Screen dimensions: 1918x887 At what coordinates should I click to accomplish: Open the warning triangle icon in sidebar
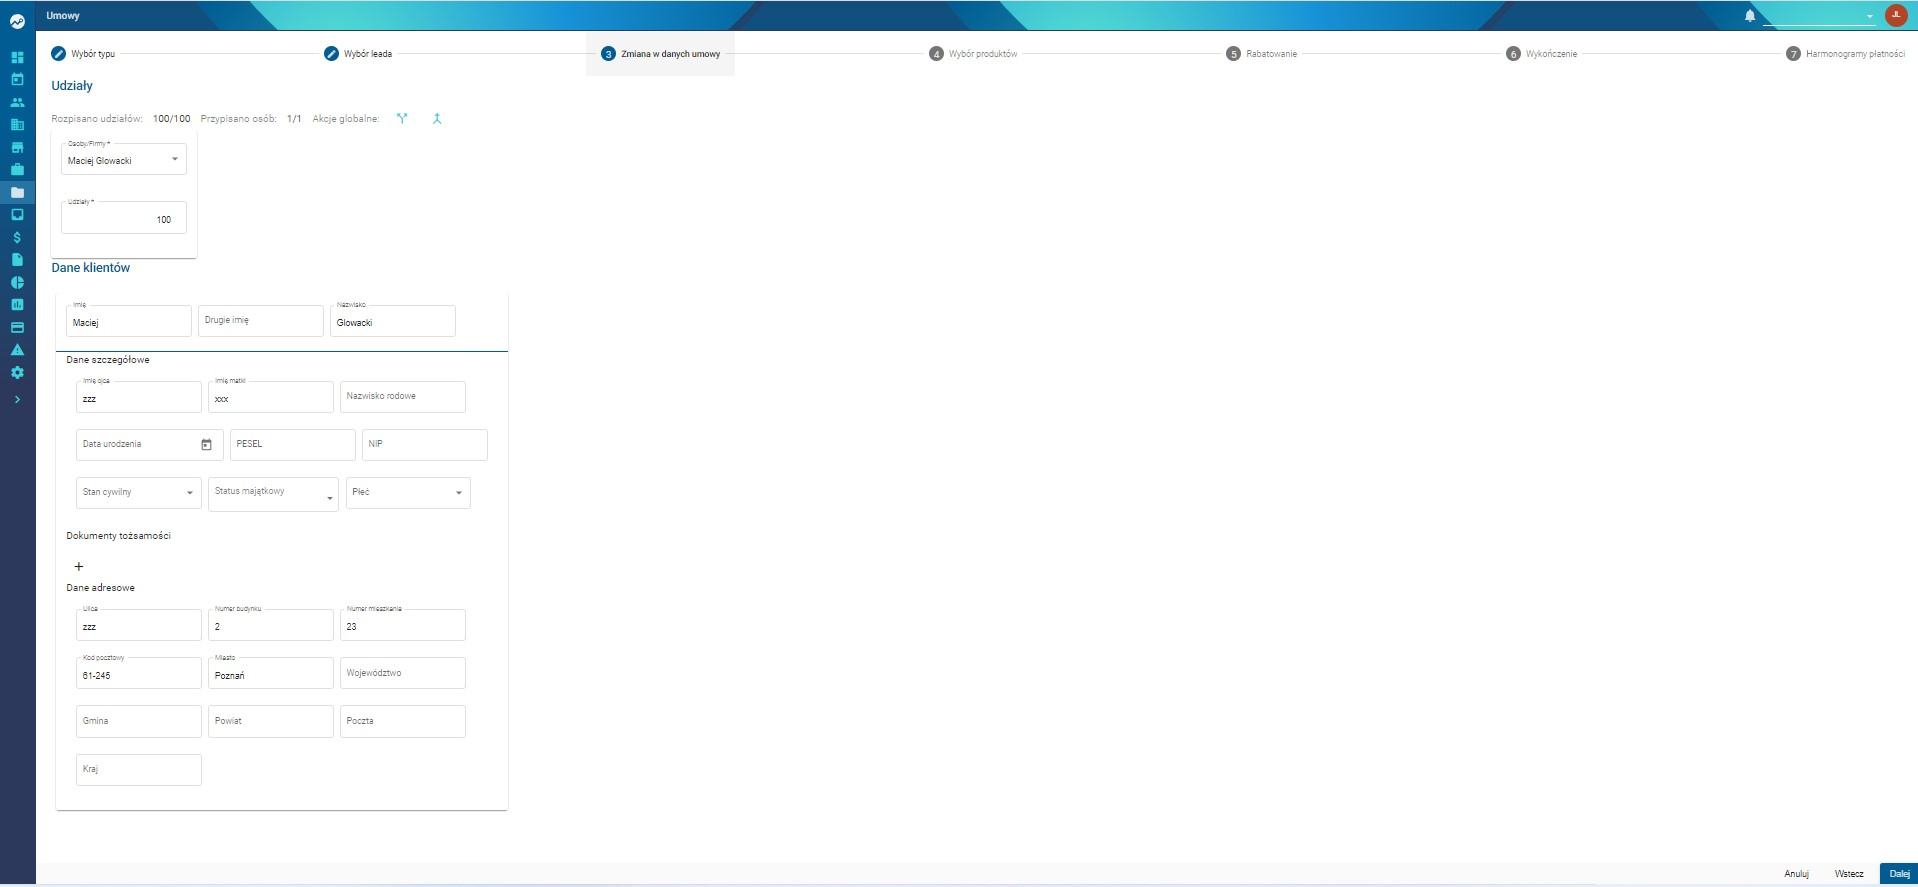click(17, 350)
